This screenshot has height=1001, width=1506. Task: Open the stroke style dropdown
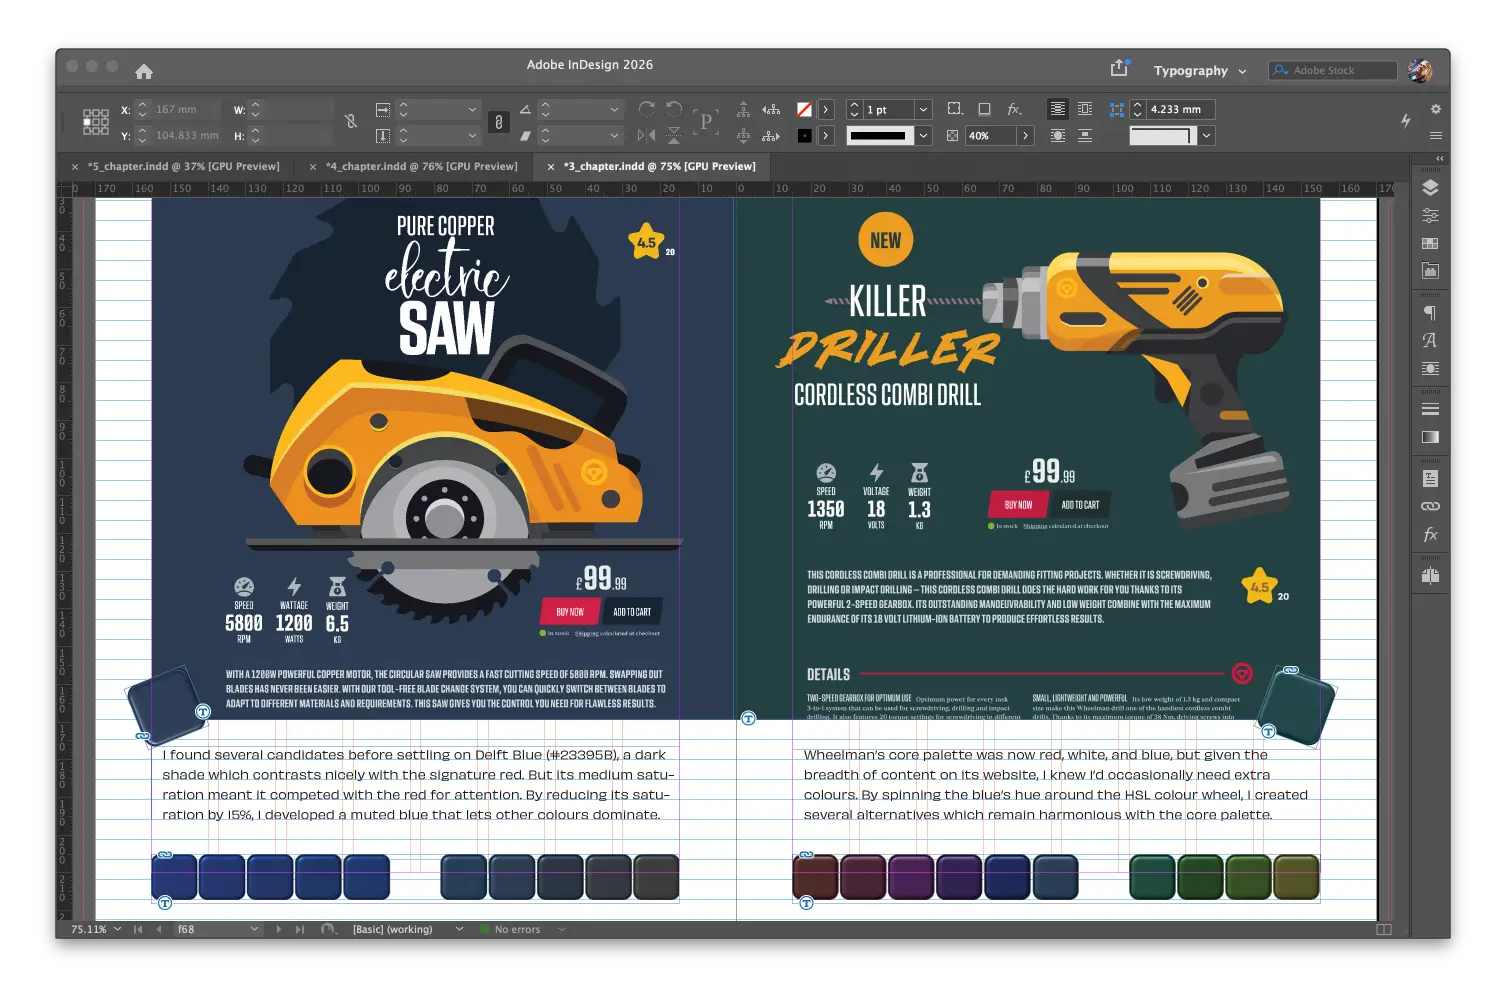[924, 135]
